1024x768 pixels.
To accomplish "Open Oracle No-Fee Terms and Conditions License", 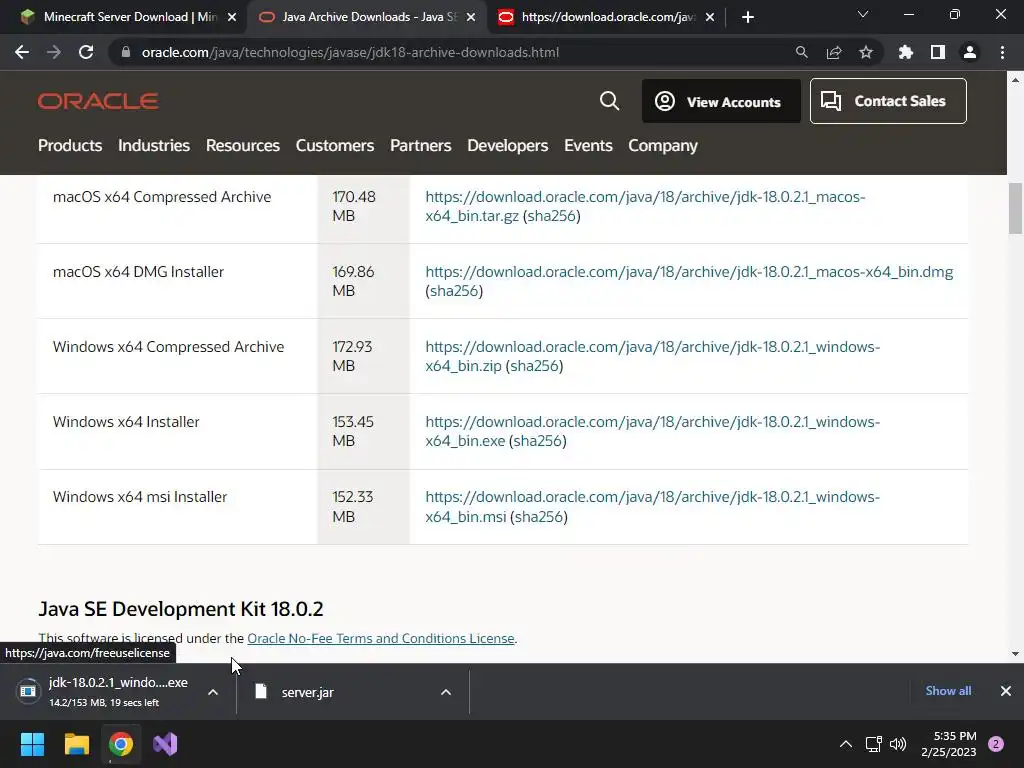I will pyautogui.click(x=381, y=639).
